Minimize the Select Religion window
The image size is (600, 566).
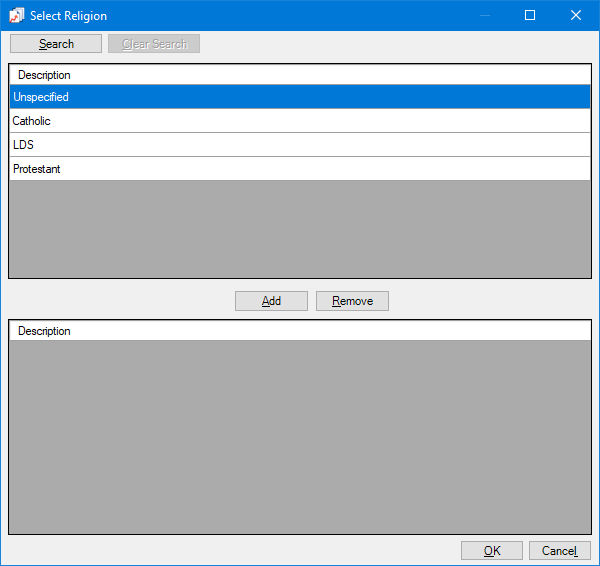[x=484, y=16]
